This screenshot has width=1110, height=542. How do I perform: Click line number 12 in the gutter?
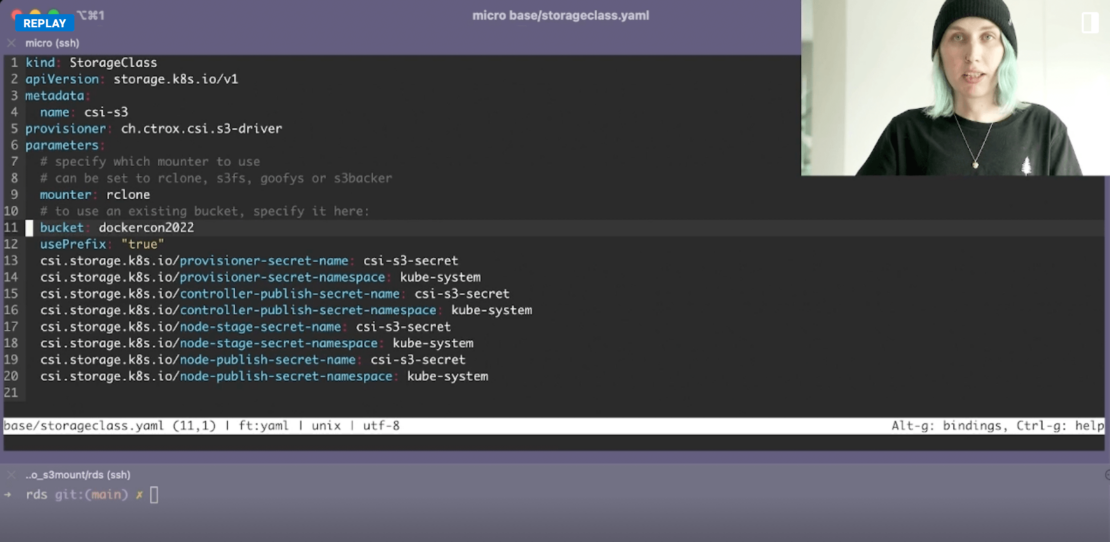(x=11, y=244)
